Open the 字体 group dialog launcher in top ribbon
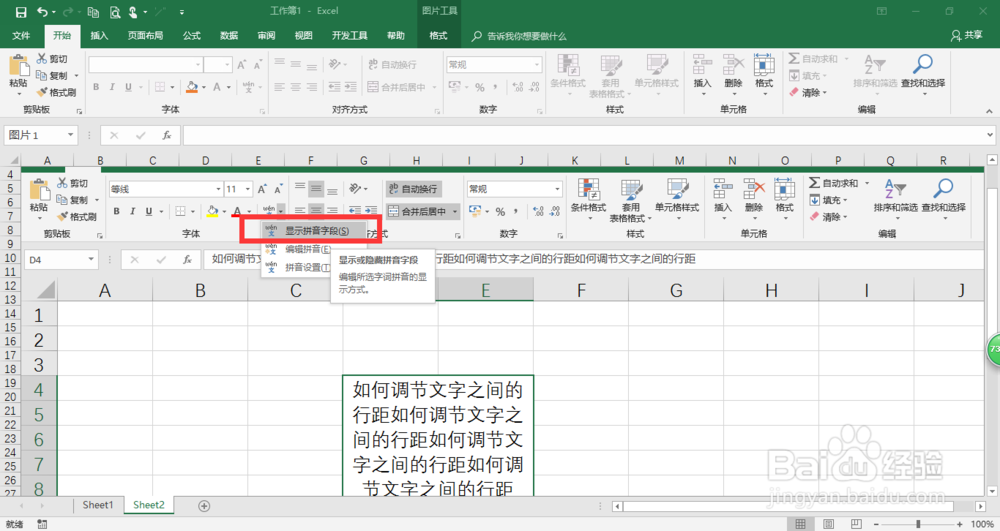This screenshot has width=1000, height=531. point(262,111)
